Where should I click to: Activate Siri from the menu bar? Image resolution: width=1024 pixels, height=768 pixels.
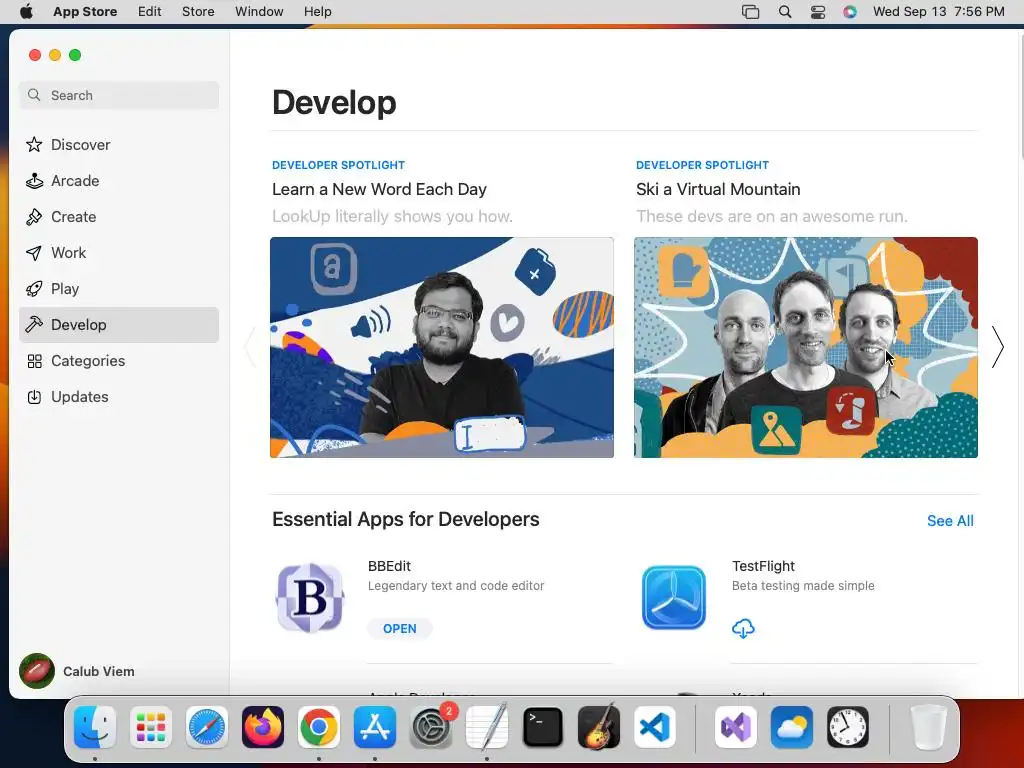tap(850, 12)
